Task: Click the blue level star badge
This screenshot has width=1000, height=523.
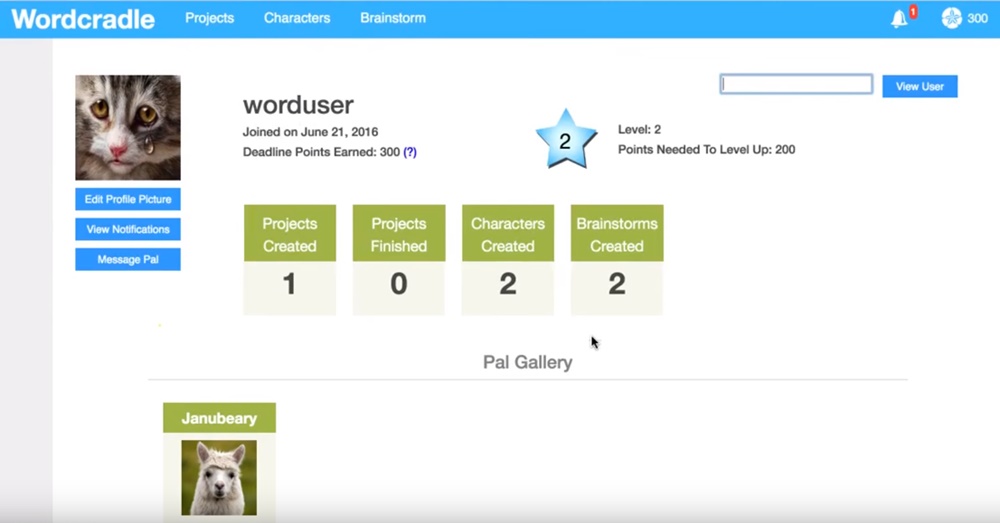Action: 565,140
